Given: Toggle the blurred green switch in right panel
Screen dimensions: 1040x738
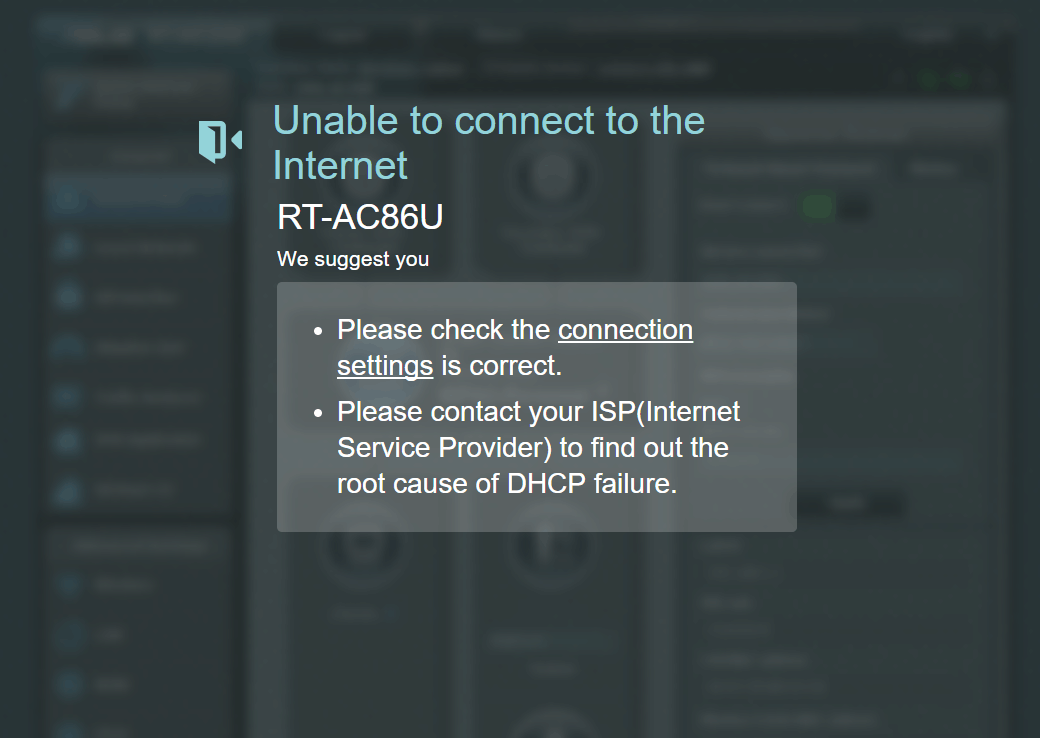Looking at the screenshot, I should click(x=817, y=207).
